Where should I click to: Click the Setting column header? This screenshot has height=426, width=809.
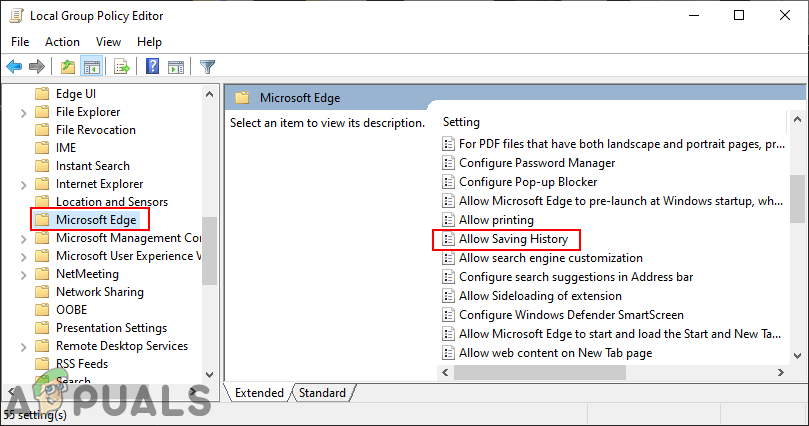pos(462,122)
